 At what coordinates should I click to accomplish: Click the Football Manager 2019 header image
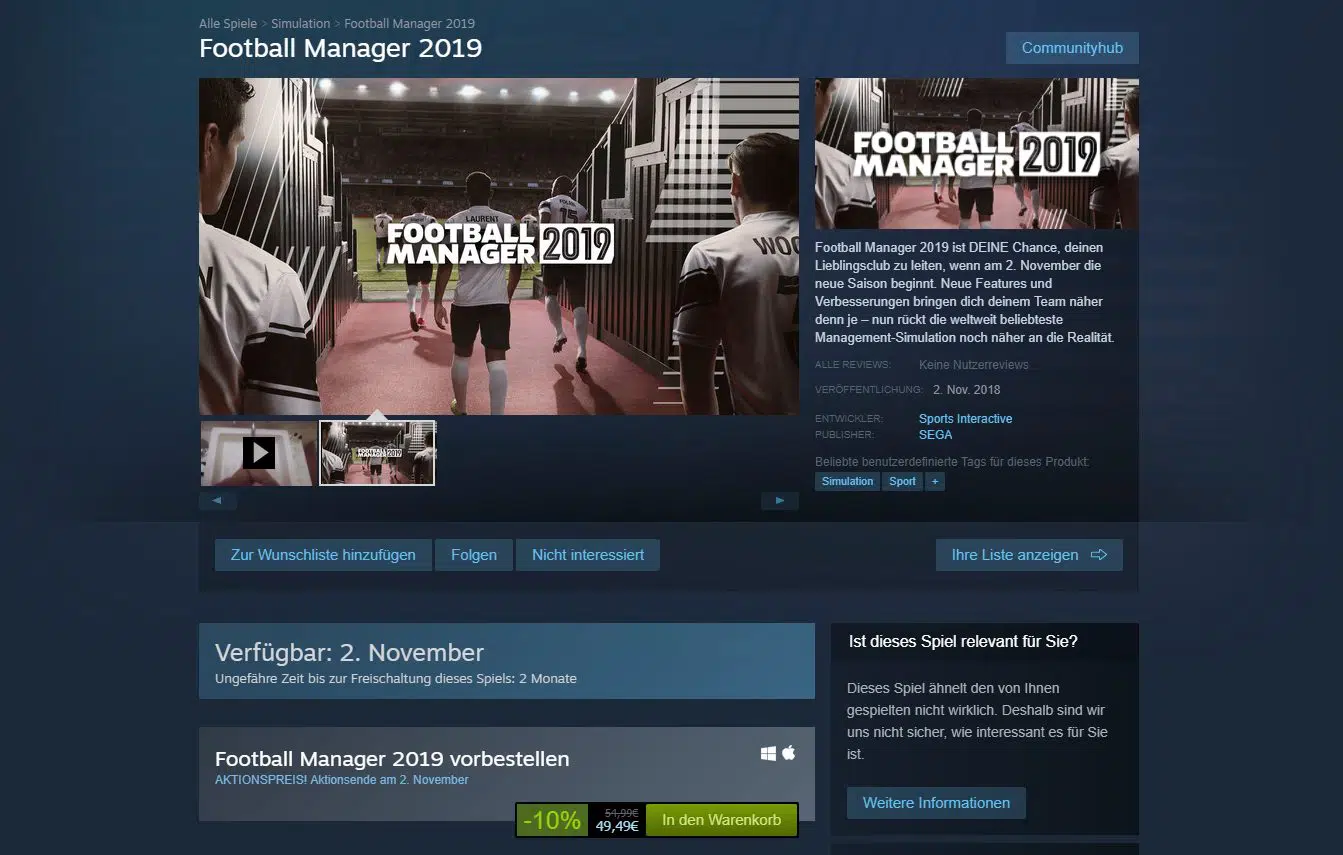[x=976, y=154]
